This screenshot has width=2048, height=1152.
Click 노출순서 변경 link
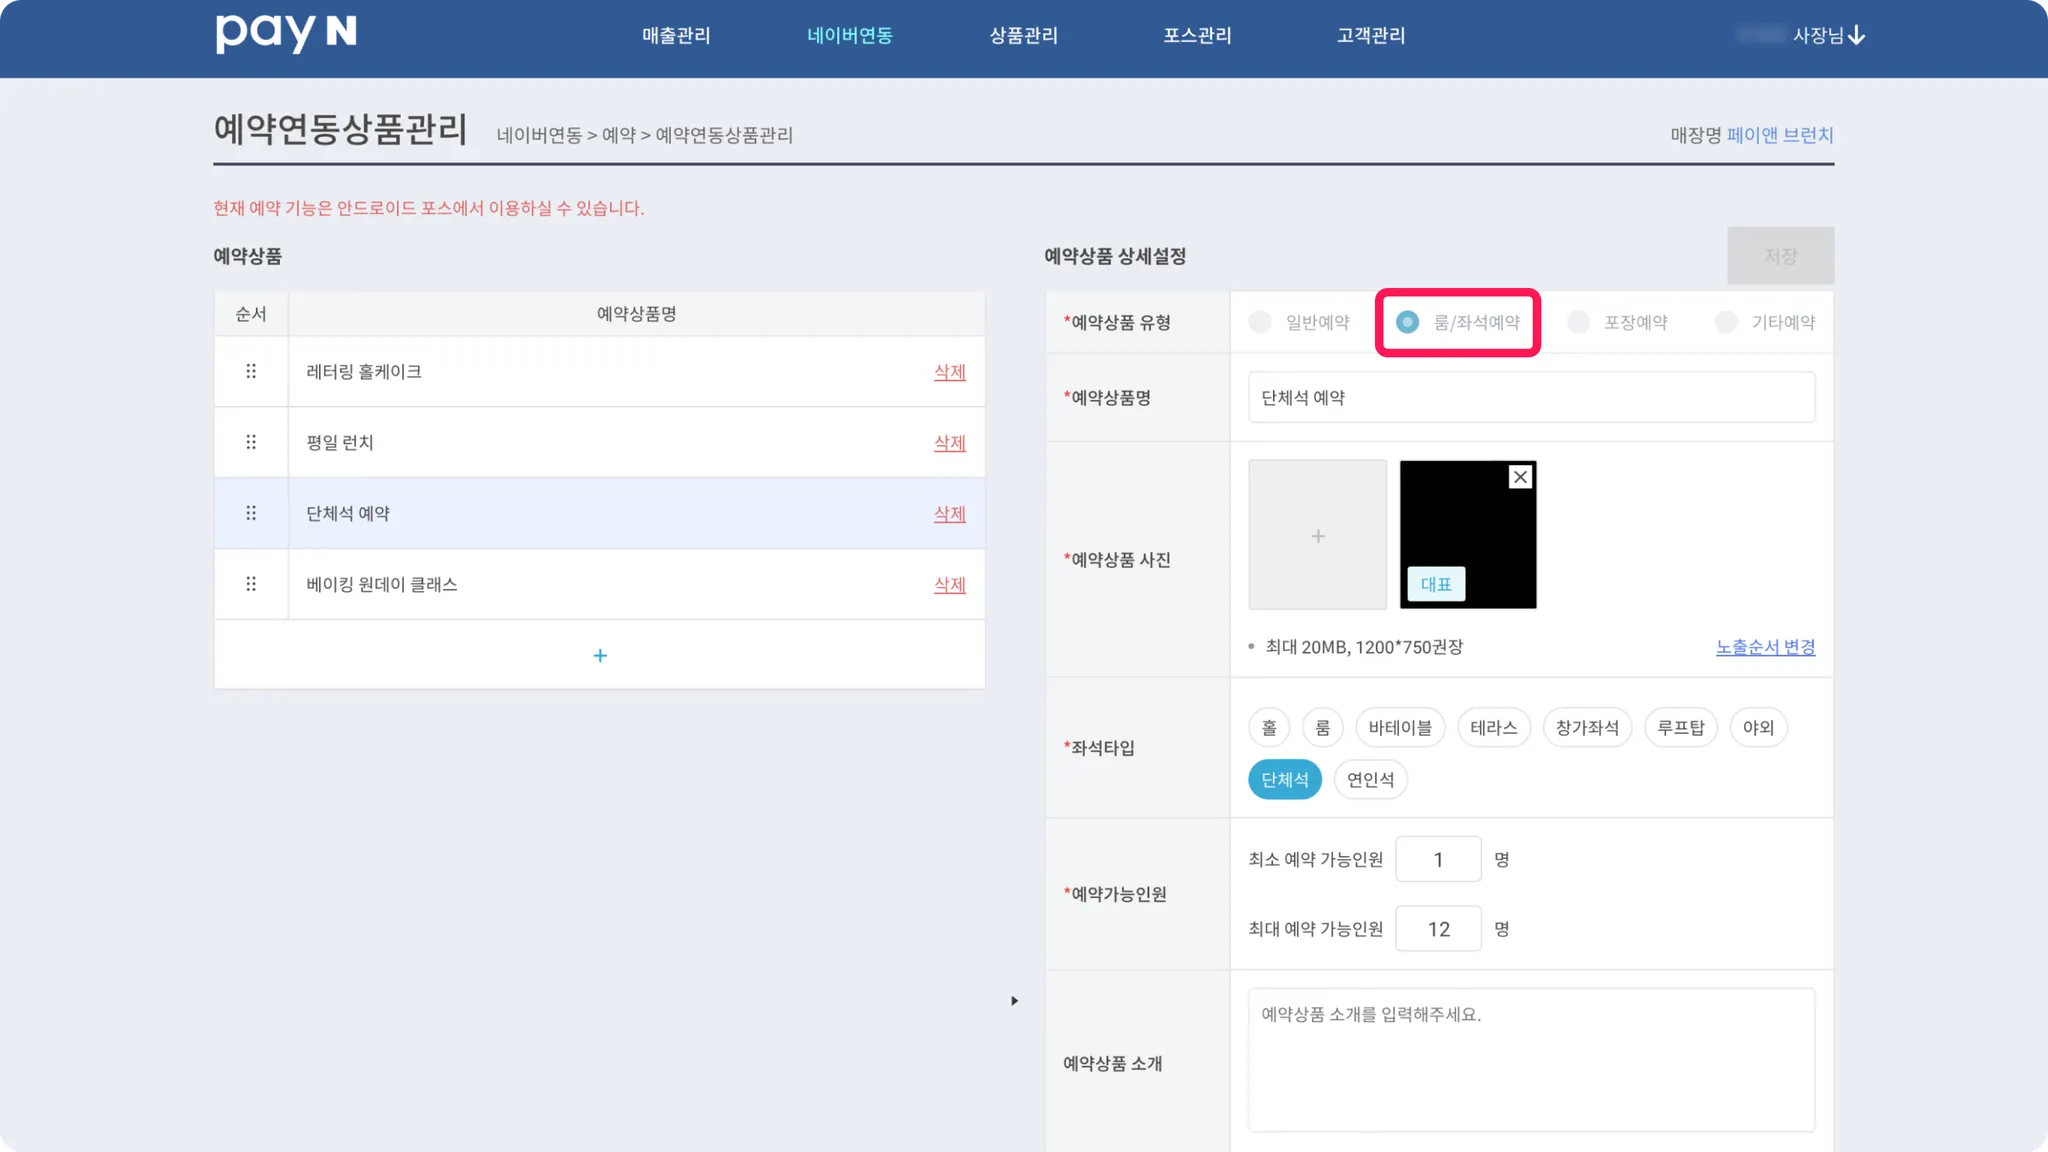pyautogui.click(x=1765, y=647)
